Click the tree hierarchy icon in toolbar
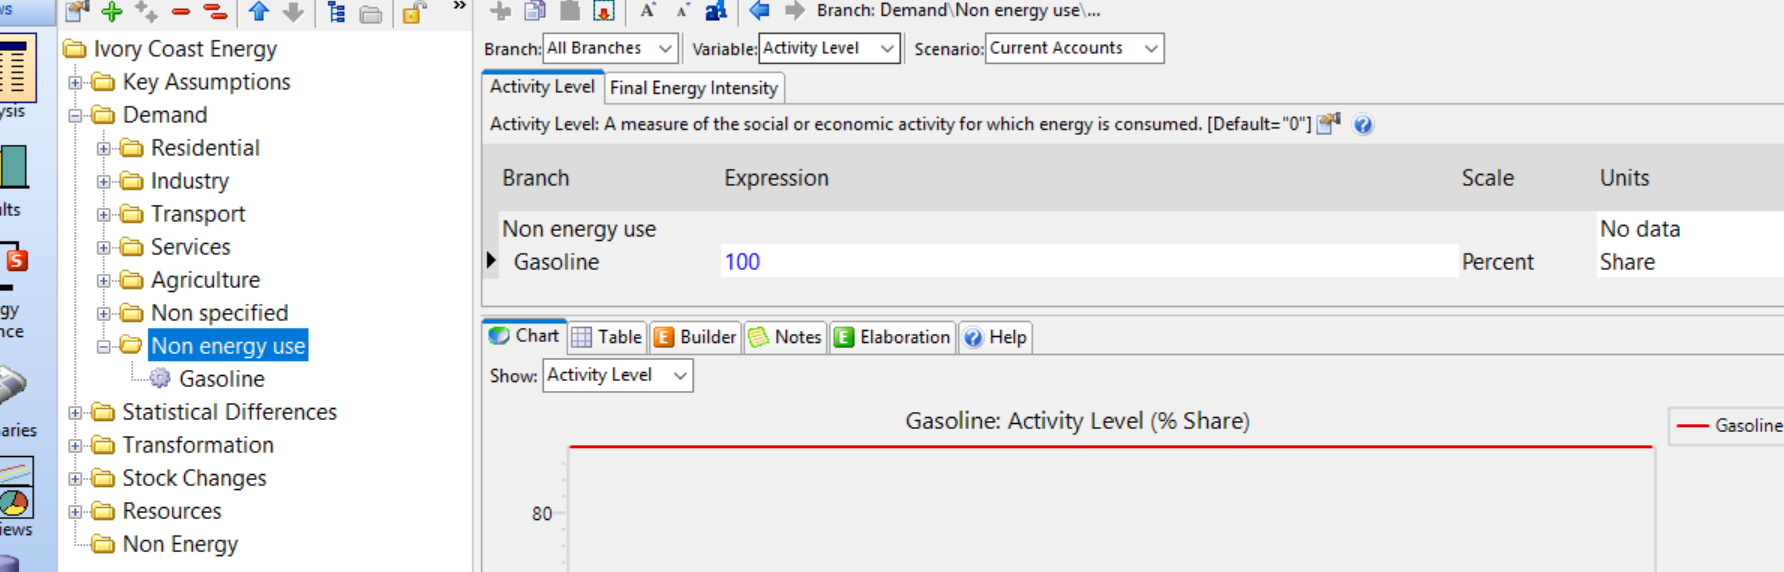The height and width of the screenshot is (572, 1784). click(x=336, y=12)
